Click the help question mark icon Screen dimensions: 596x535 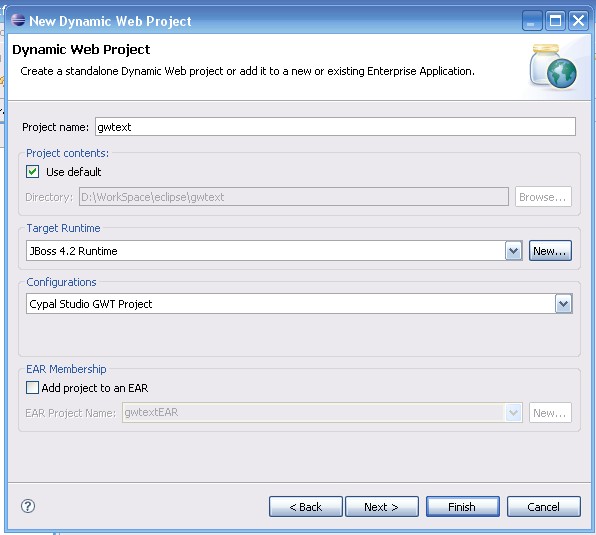click(x=28, y=506)
